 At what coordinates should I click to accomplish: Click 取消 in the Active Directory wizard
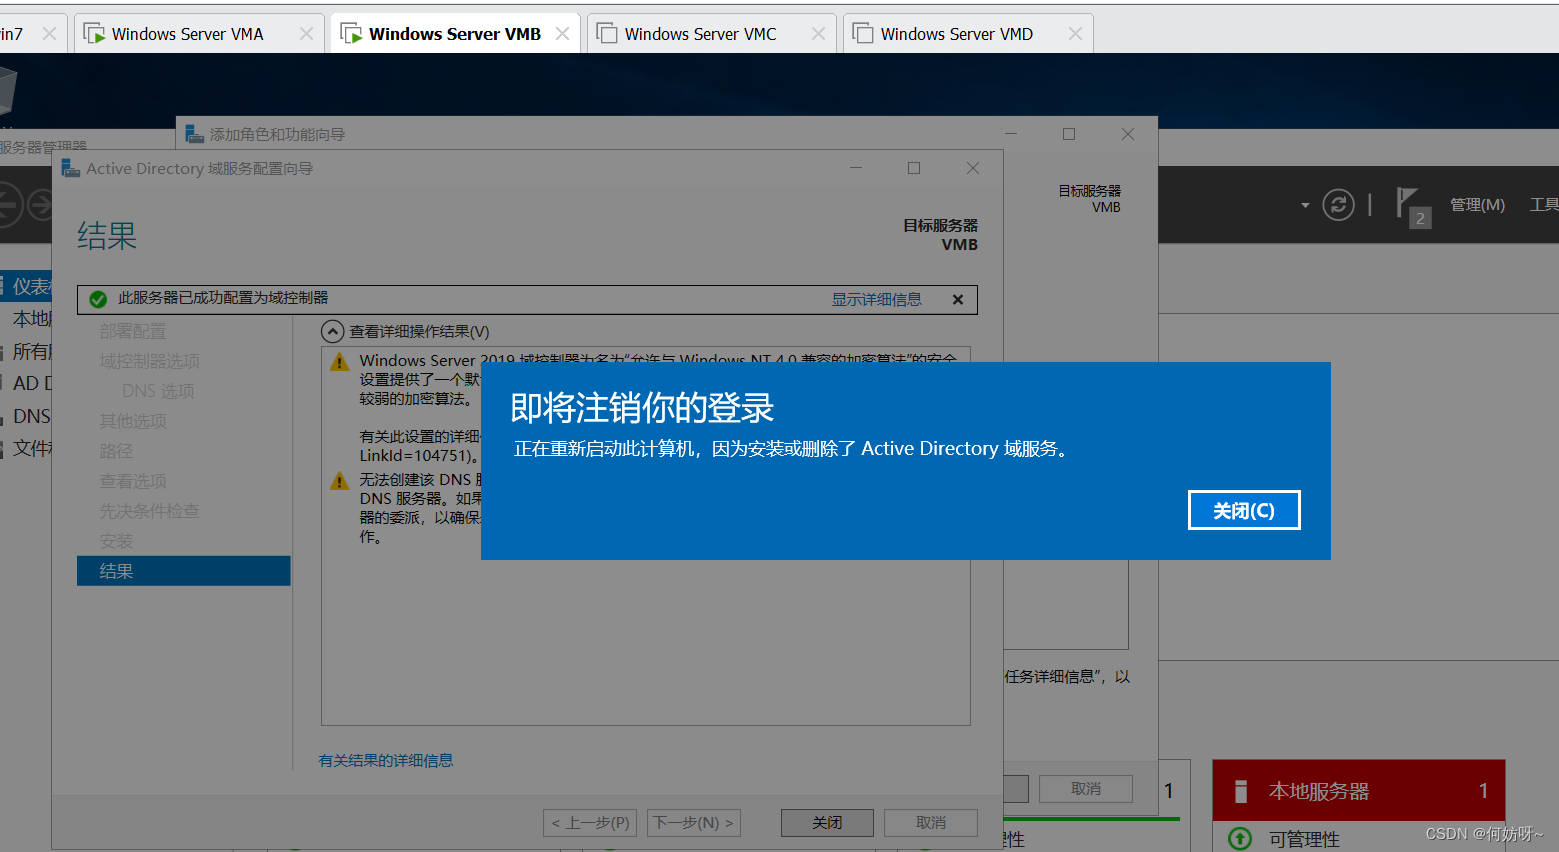pyautogui.click(x=931, y=822)
